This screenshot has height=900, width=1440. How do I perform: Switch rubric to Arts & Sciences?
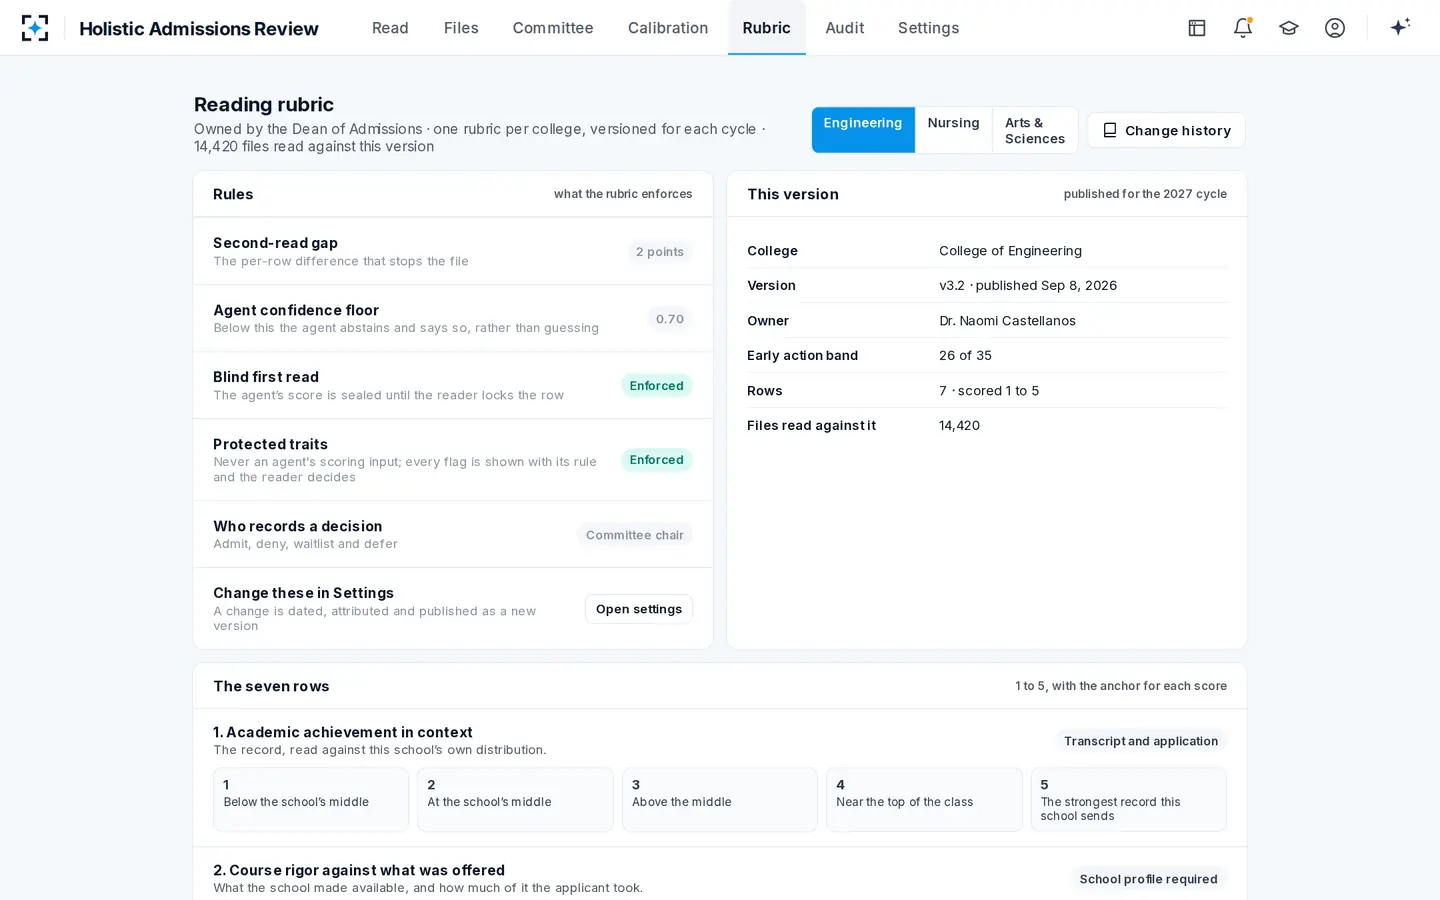1035,130
